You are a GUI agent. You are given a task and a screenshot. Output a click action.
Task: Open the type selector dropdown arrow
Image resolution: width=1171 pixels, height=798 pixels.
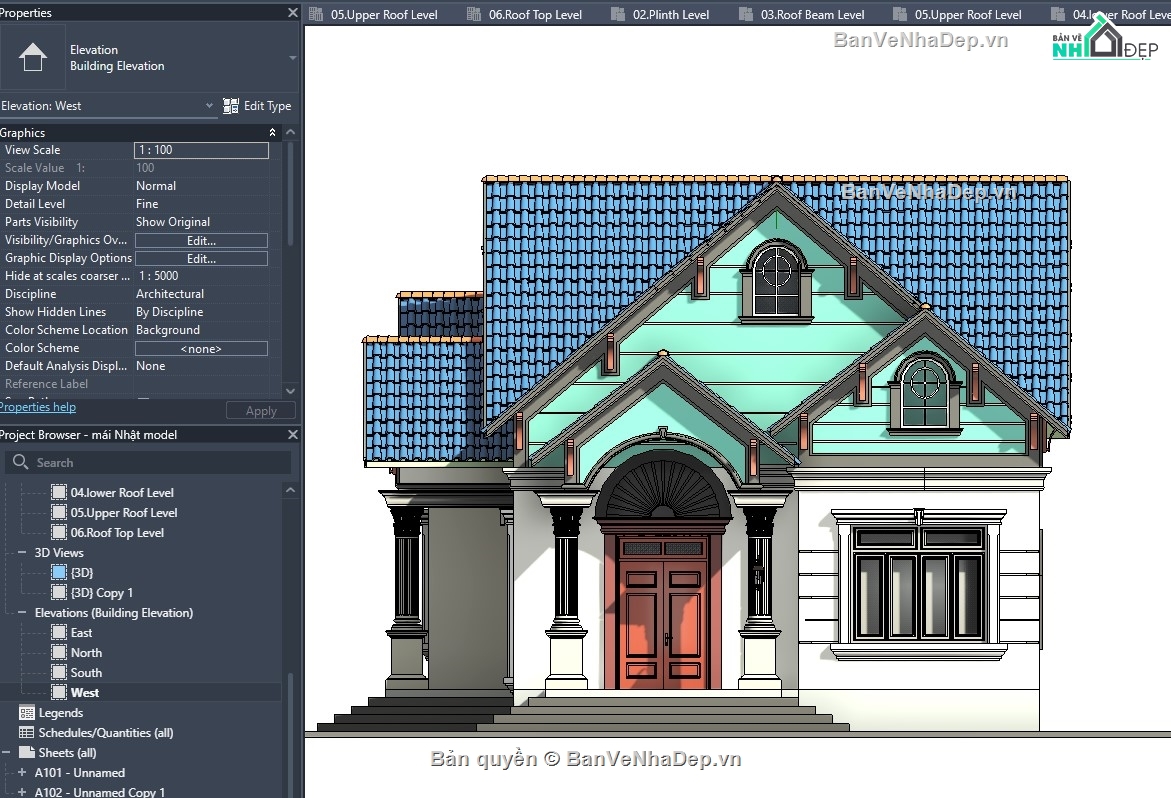coord(293,57)
